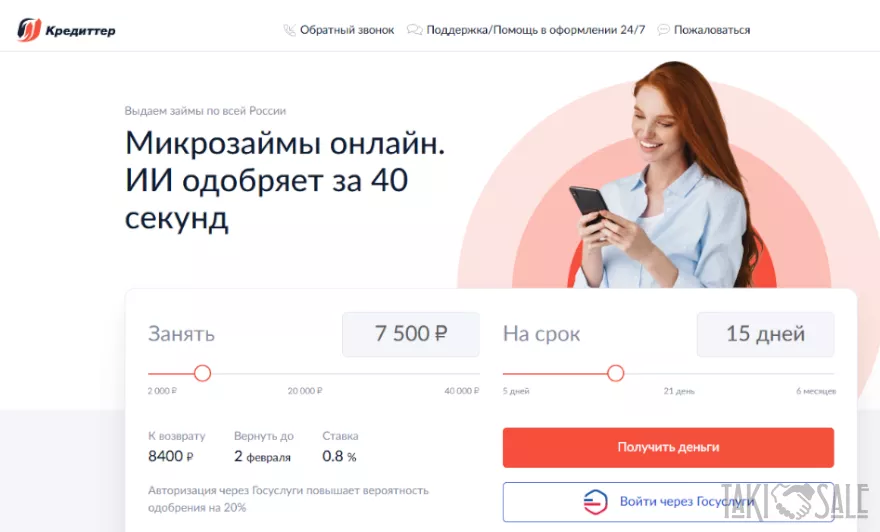Set amount slider at the 40 000 ₽ end
The image size is (880, 532).
pyautogui.click(x=479, y=373)
